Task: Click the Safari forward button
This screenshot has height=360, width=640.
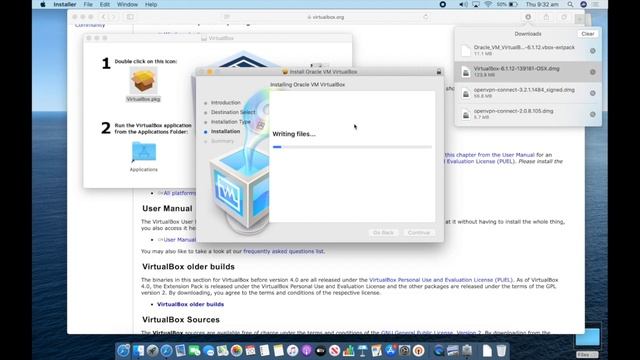Action: point(113,17)
